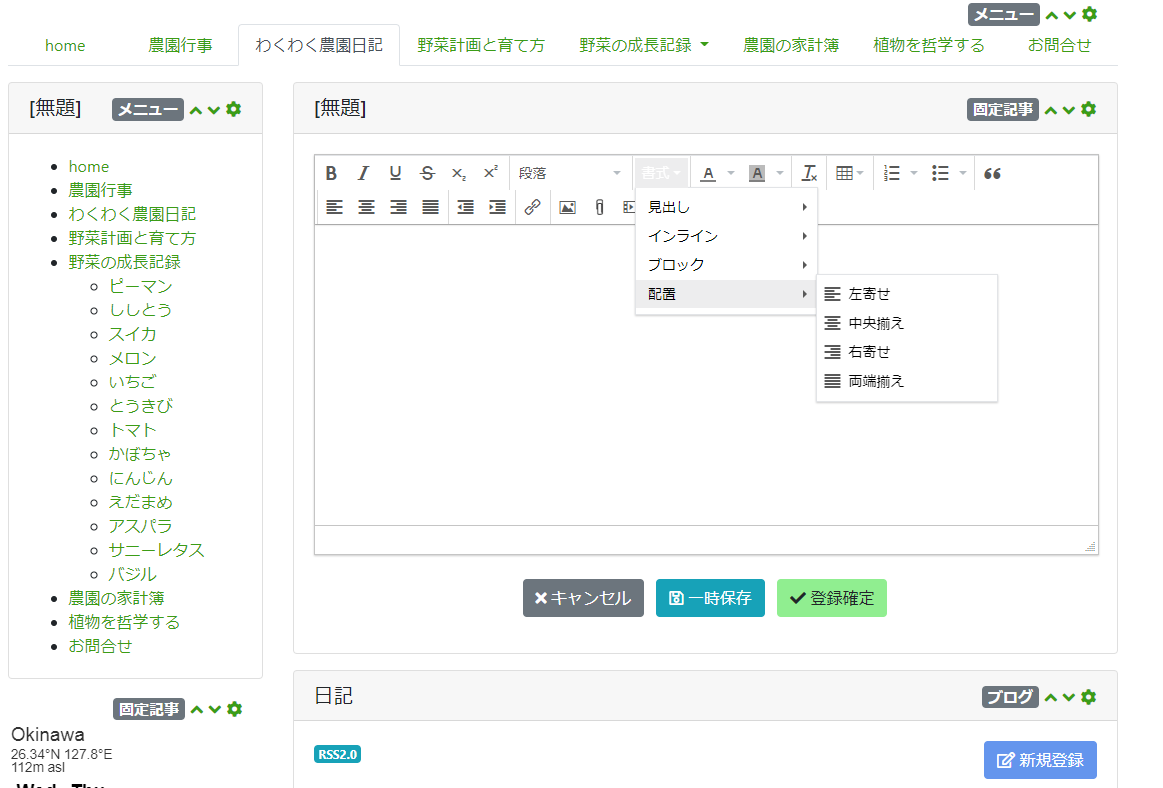Apply underline formatting
Screen dimensions: 1163x788
pyautogui.click(x=395, y=173)
